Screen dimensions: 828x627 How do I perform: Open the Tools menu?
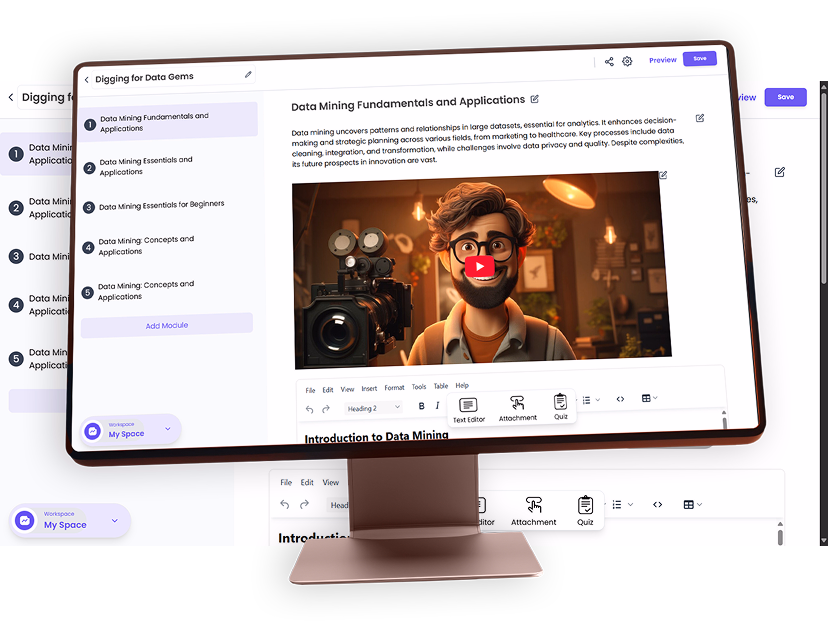pos(419,387)
